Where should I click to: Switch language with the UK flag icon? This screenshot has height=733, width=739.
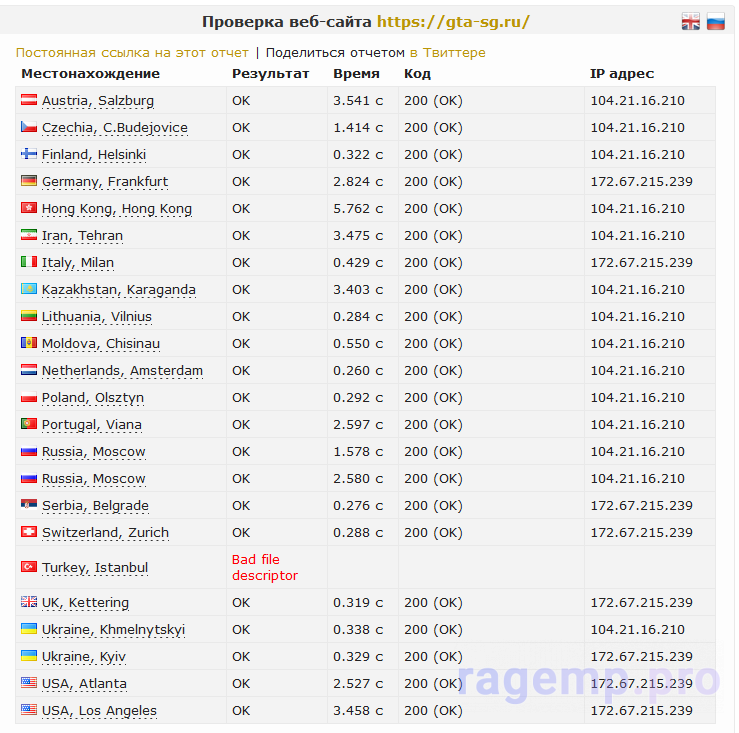(690, 22)
